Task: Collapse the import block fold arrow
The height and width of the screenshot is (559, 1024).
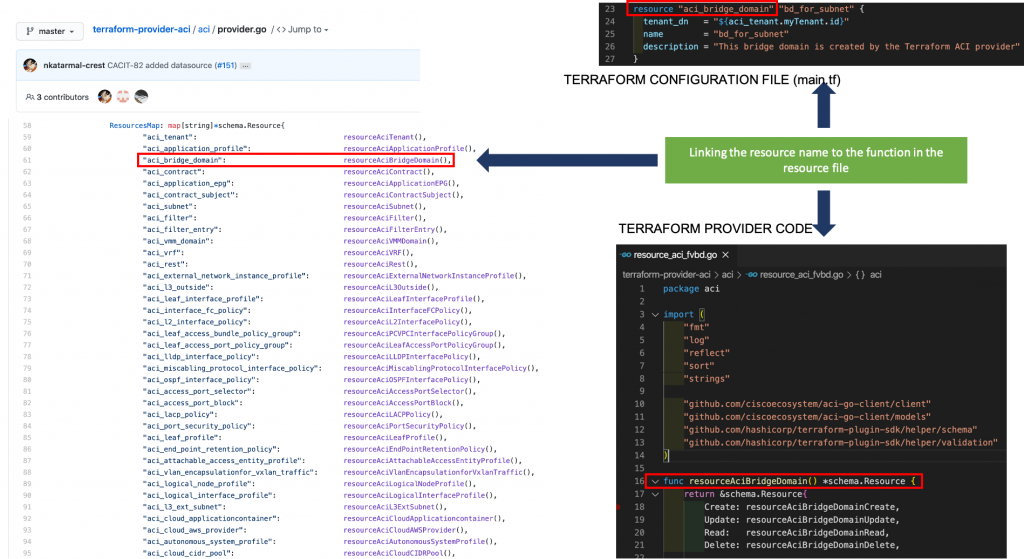Action: point(655,315)
